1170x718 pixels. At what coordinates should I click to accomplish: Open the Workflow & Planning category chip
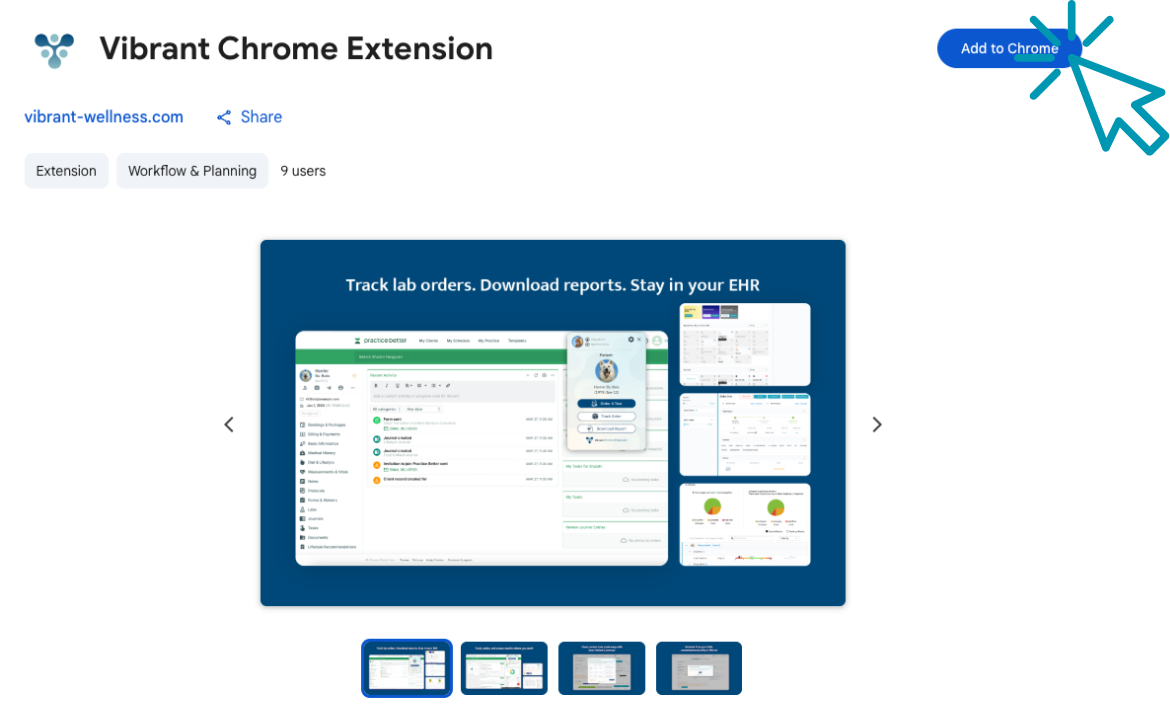click(x=192, y=171)
